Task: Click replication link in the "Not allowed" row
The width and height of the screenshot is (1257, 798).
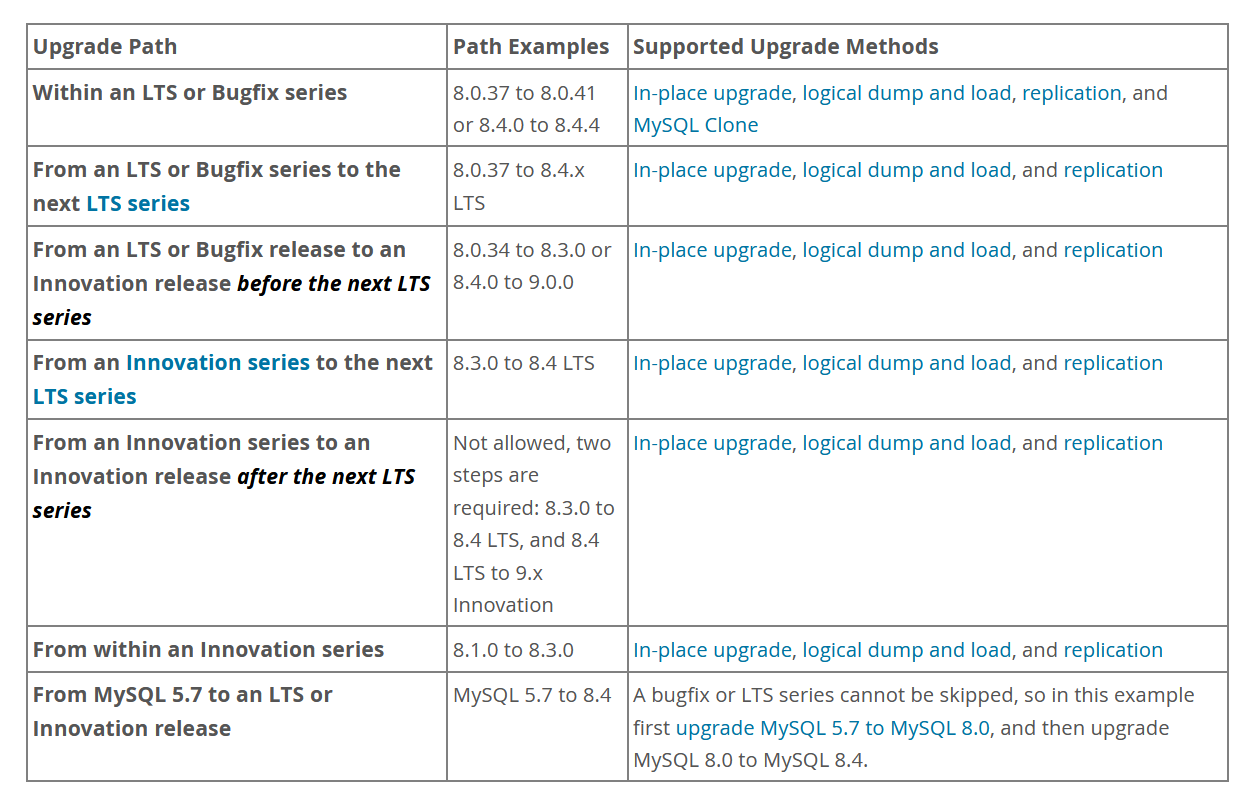Action: point(1112,443)
